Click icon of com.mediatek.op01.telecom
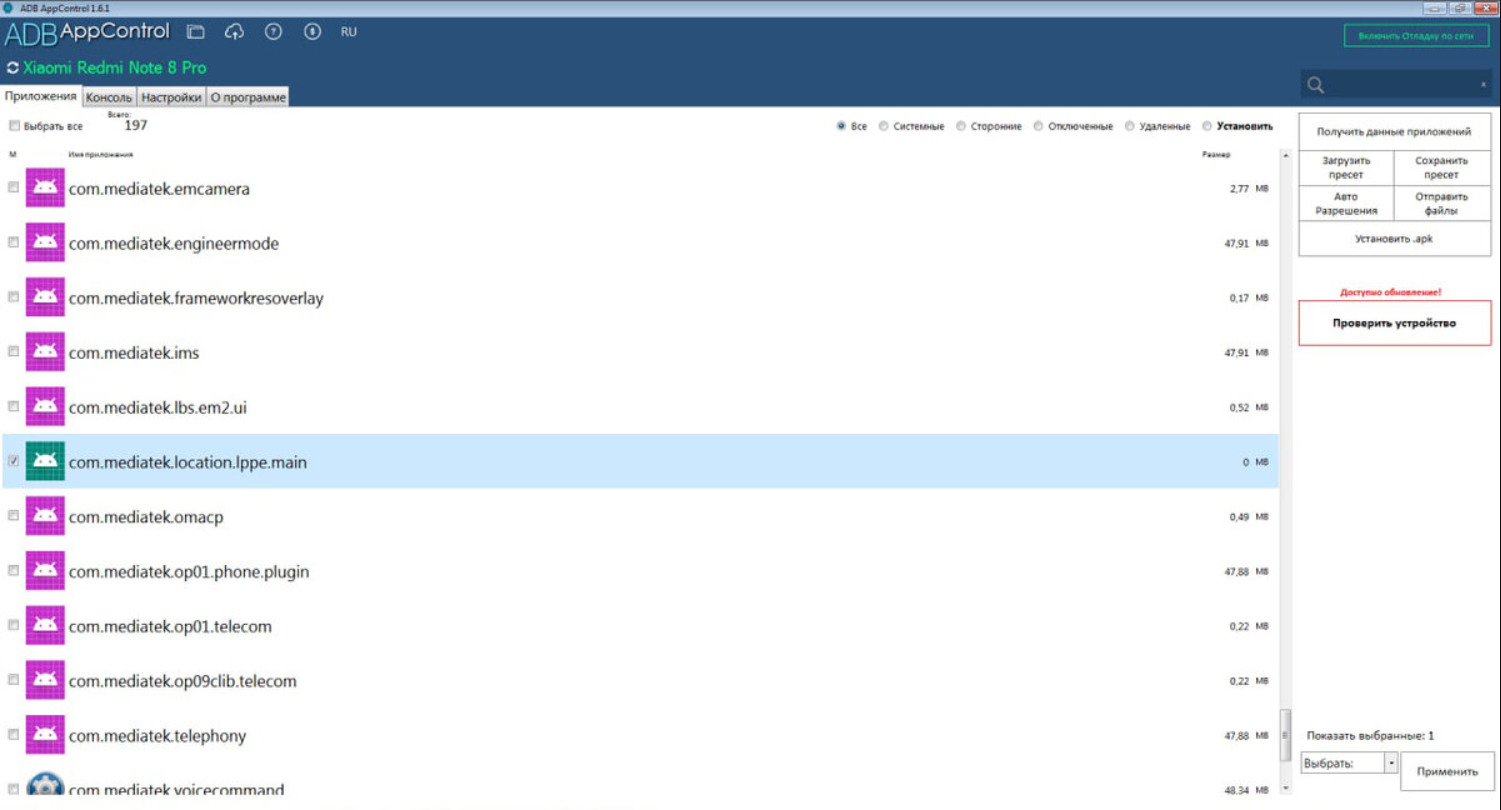This screenshot has width=1501, height=810. click(45, 625)
